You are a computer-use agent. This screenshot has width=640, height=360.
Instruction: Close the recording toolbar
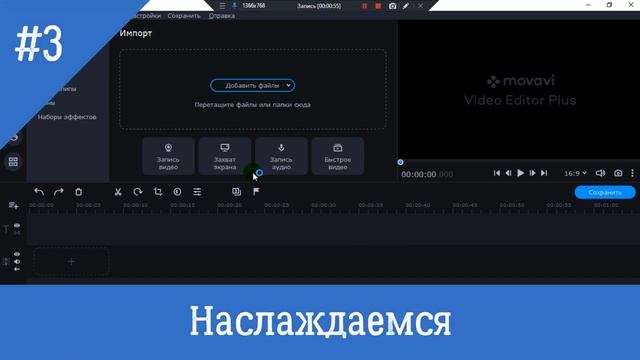[x=420, y=6]
